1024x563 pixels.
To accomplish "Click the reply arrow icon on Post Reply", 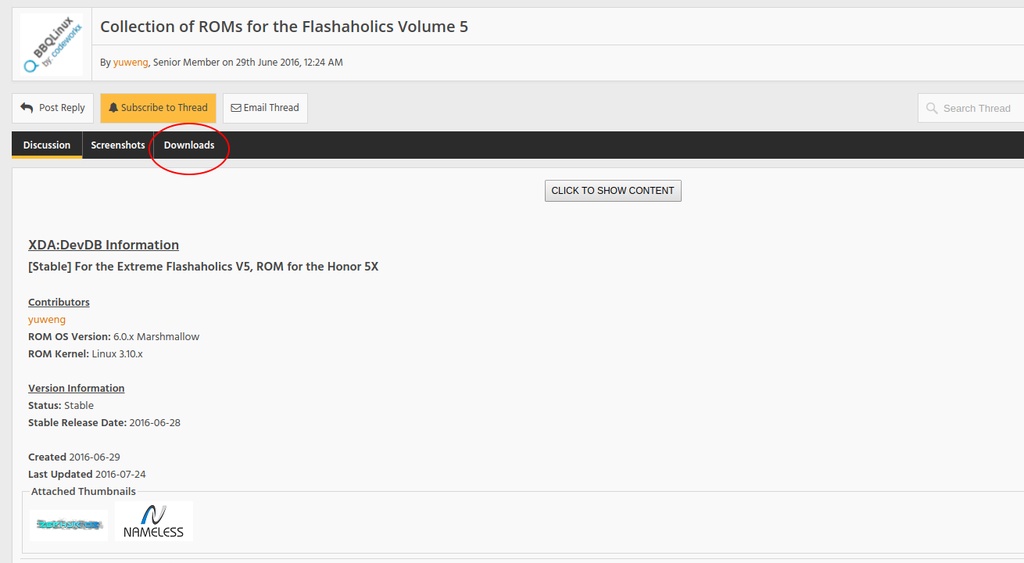I will tap(27, 108).
